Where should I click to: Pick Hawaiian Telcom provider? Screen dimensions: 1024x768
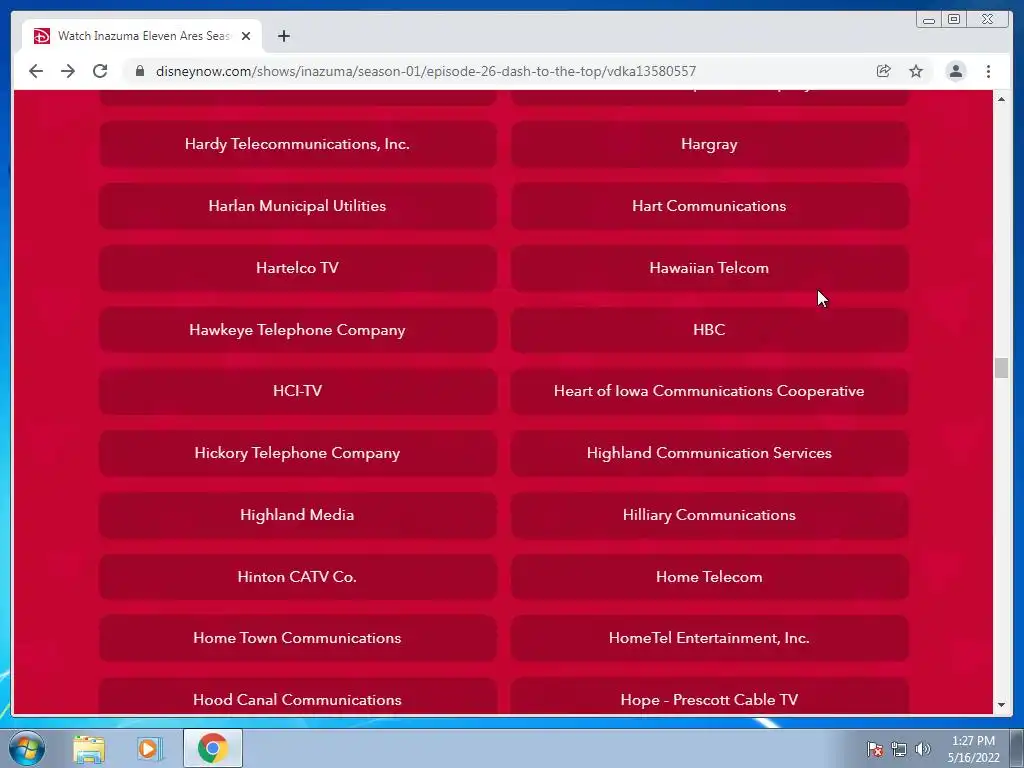(709, 268)
